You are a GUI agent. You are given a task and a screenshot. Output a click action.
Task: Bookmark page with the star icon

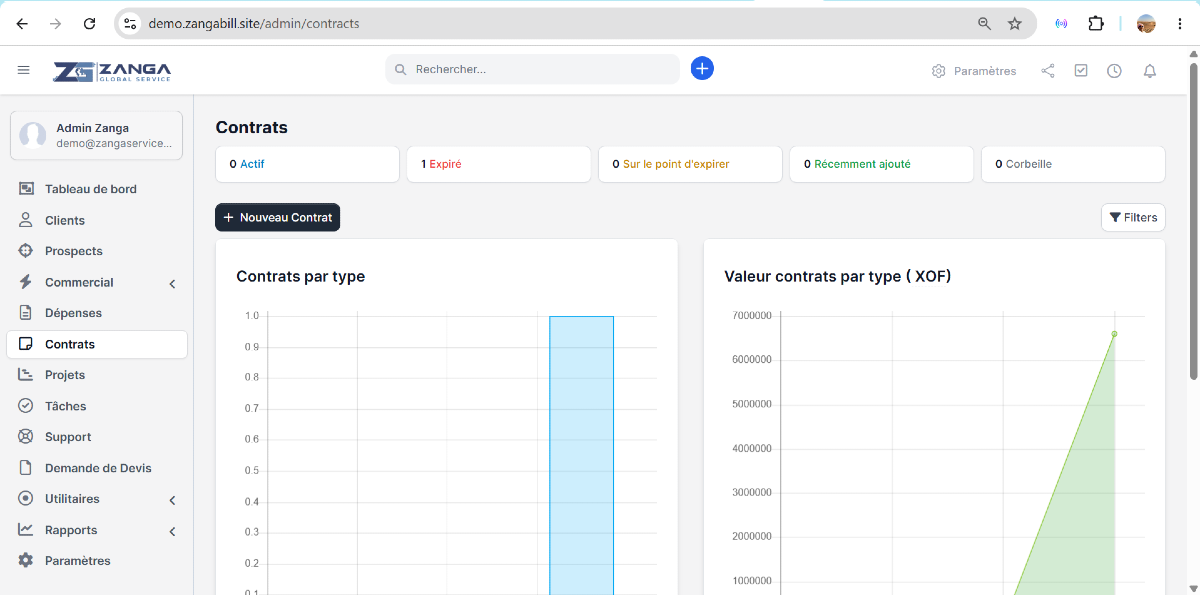click(x=1015, y=23)
